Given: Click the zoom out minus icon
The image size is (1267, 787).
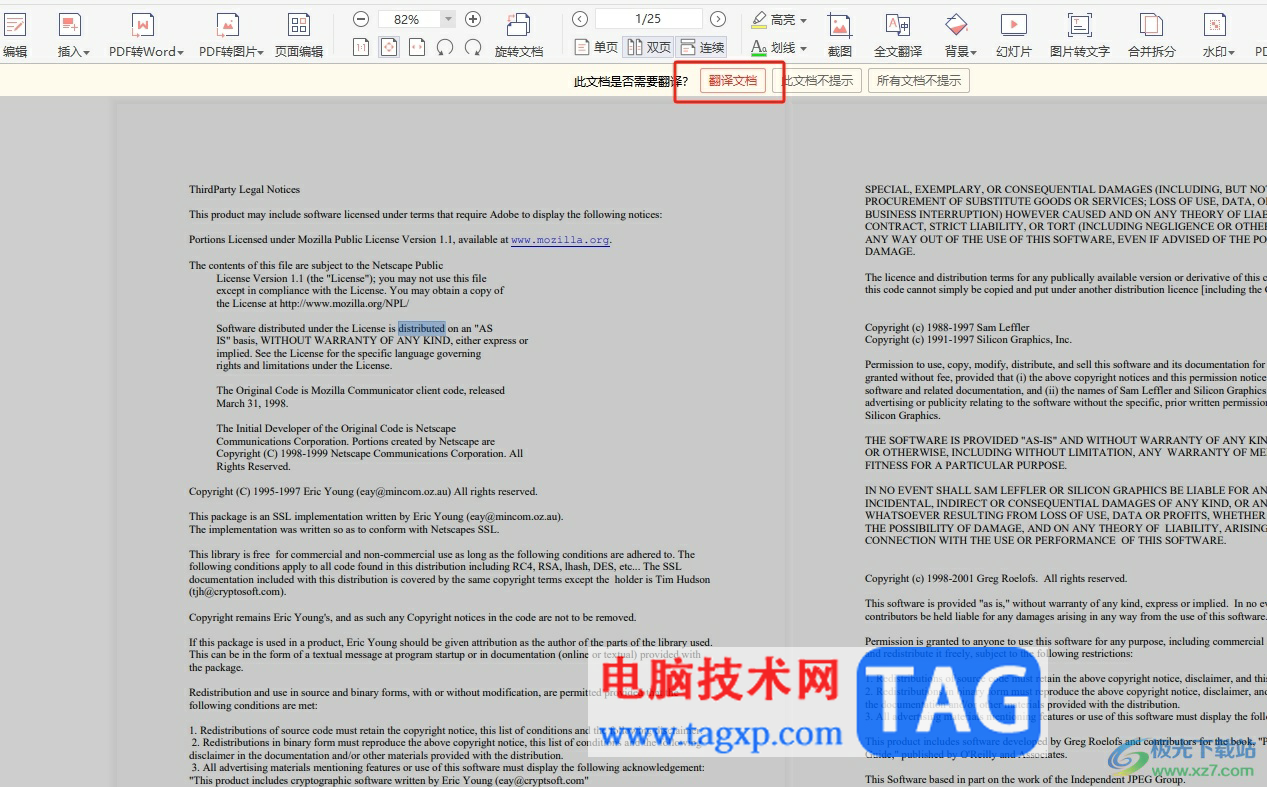Looking at the screenshot, I should [361, 19].
